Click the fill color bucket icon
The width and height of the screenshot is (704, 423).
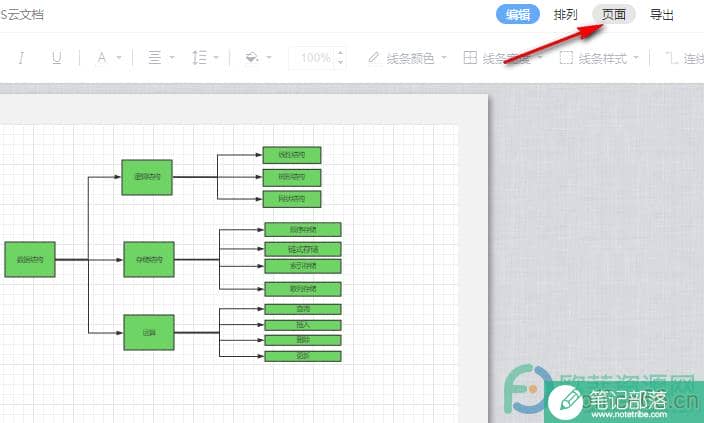point(251,57)
